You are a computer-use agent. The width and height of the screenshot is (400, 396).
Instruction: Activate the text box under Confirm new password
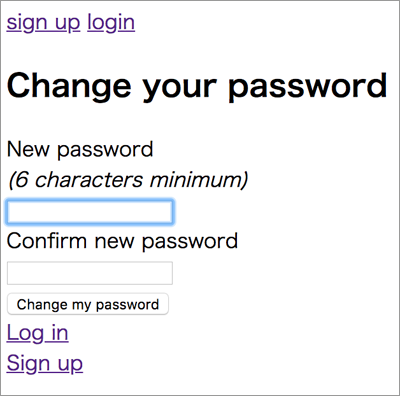[x=90, y=273]
